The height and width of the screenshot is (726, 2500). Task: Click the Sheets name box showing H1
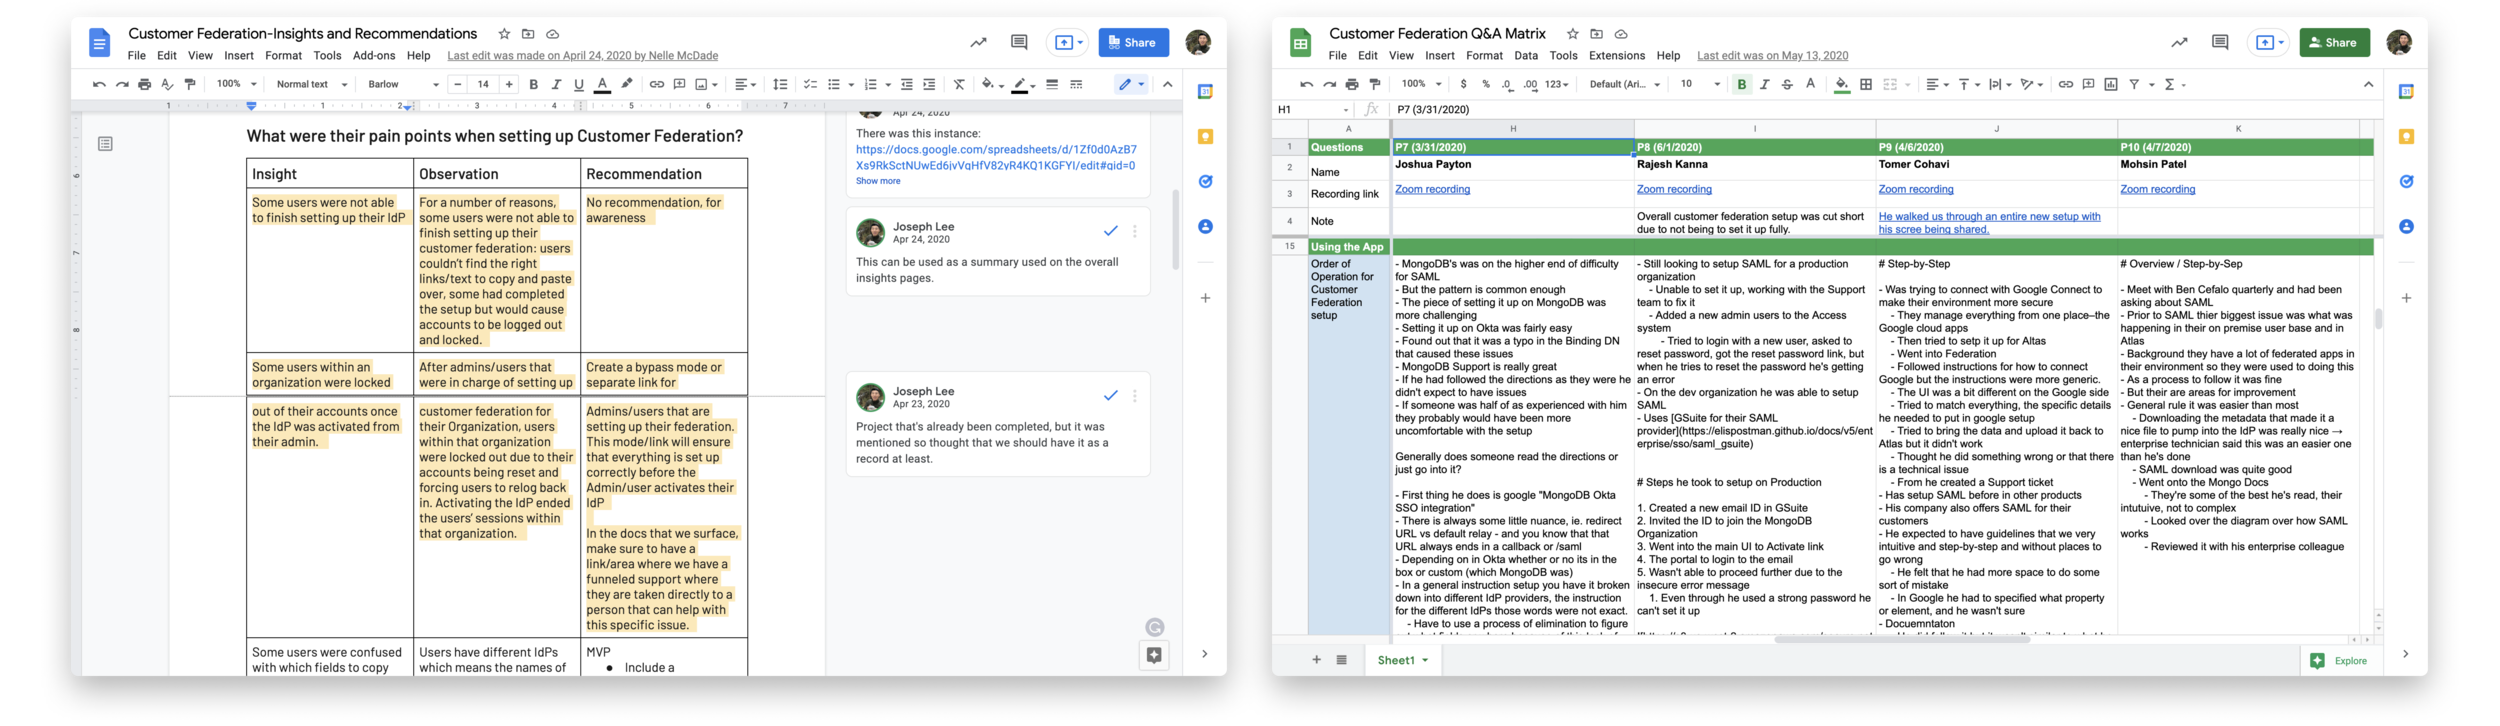click(x=1312, y=109)
